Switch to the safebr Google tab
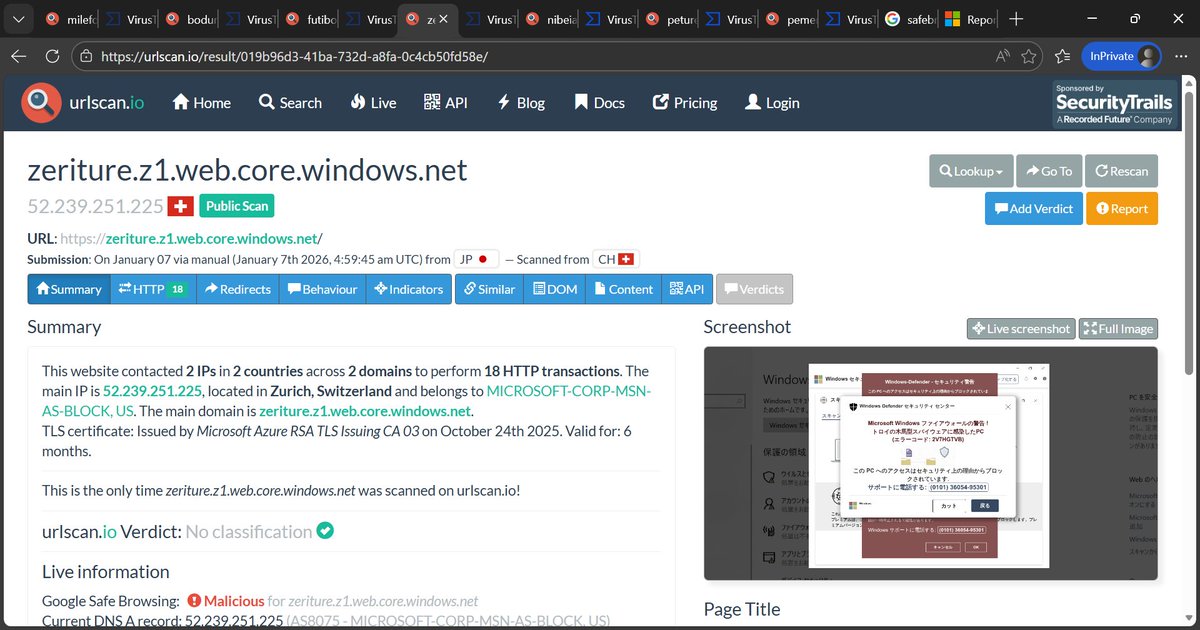 tap(911, 19)
